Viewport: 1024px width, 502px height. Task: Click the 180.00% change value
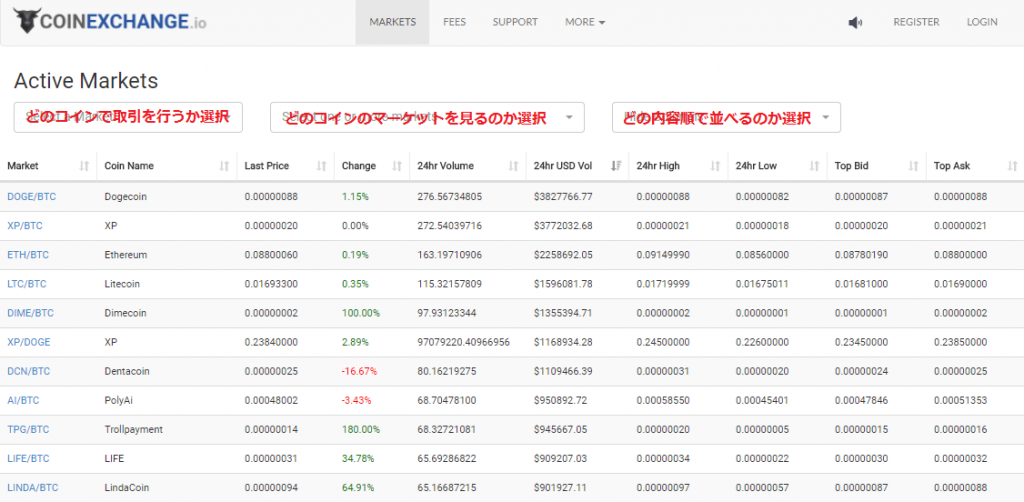[x=360, y=430]
